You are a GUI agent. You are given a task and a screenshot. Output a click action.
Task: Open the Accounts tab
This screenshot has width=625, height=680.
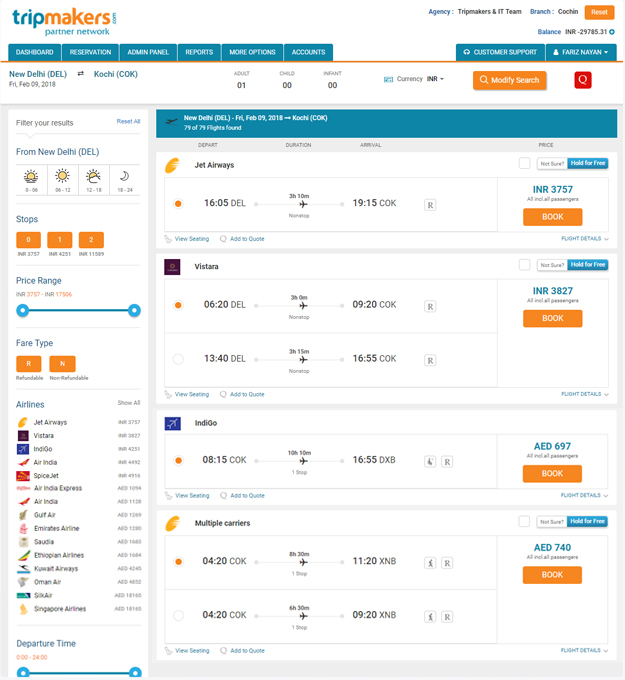pos(308,52)
